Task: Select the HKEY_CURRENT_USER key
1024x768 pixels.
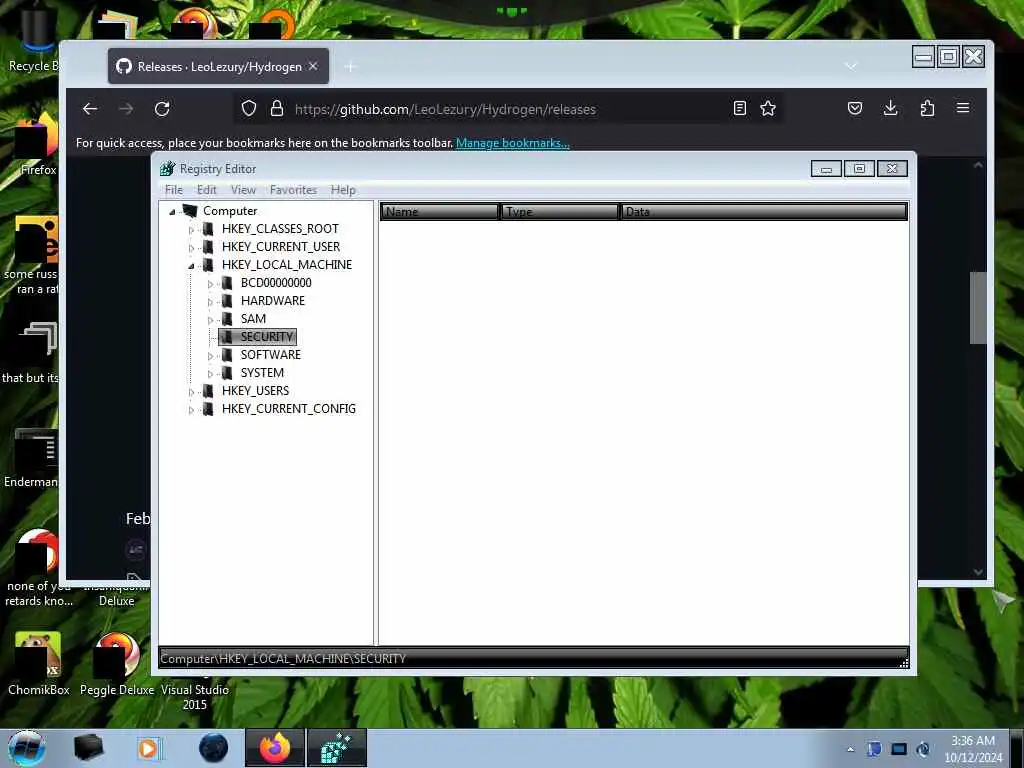Action: (x=281, y=247)
